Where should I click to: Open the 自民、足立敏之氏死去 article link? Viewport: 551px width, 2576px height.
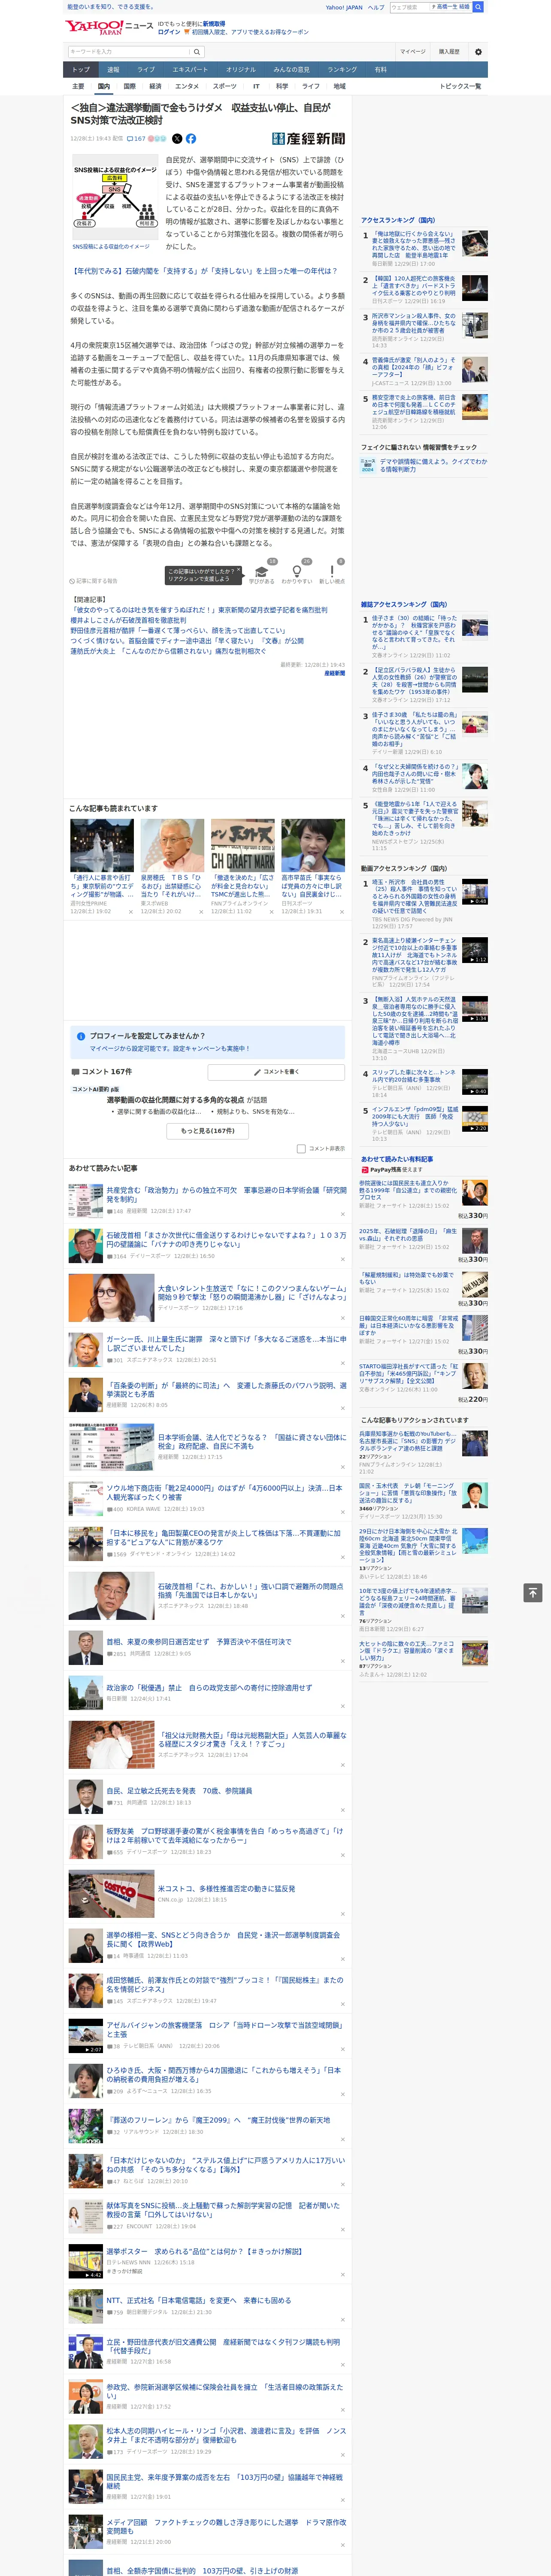[179, 1791]
